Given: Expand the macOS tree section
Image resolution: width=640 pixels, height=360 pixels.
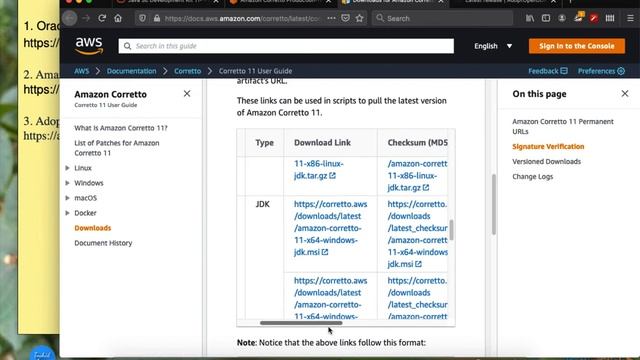Looking at the screenshot, I should (67, 198).
